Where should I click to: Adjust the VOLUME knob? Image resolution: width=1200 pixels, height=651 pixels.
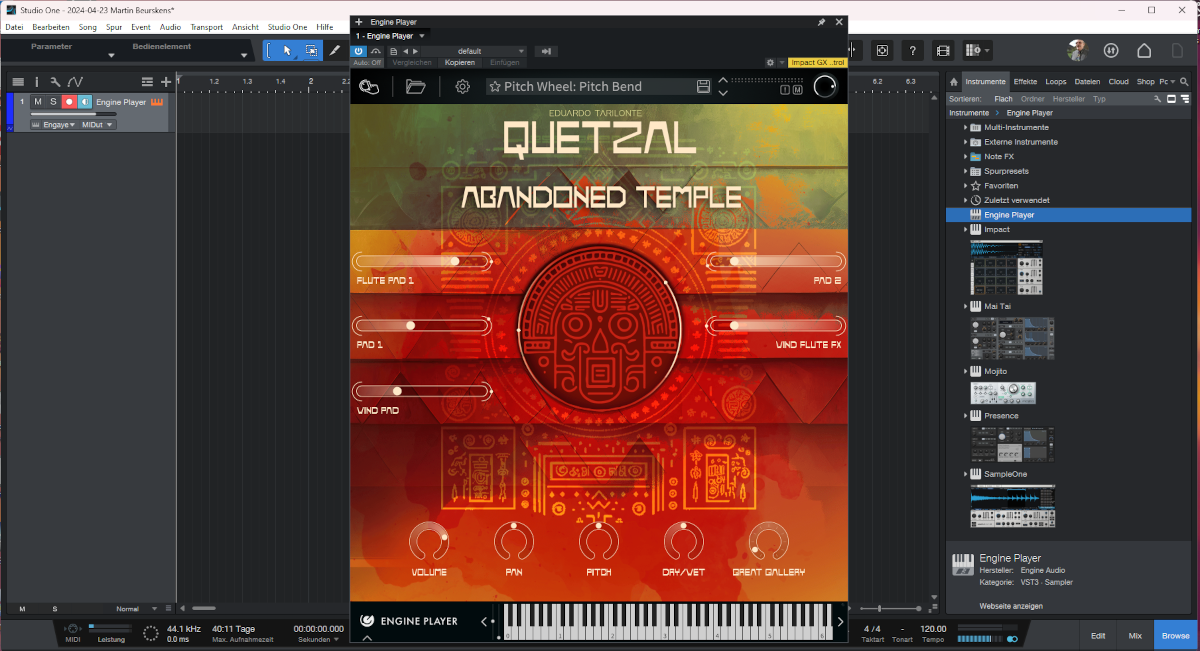[429, 542]
